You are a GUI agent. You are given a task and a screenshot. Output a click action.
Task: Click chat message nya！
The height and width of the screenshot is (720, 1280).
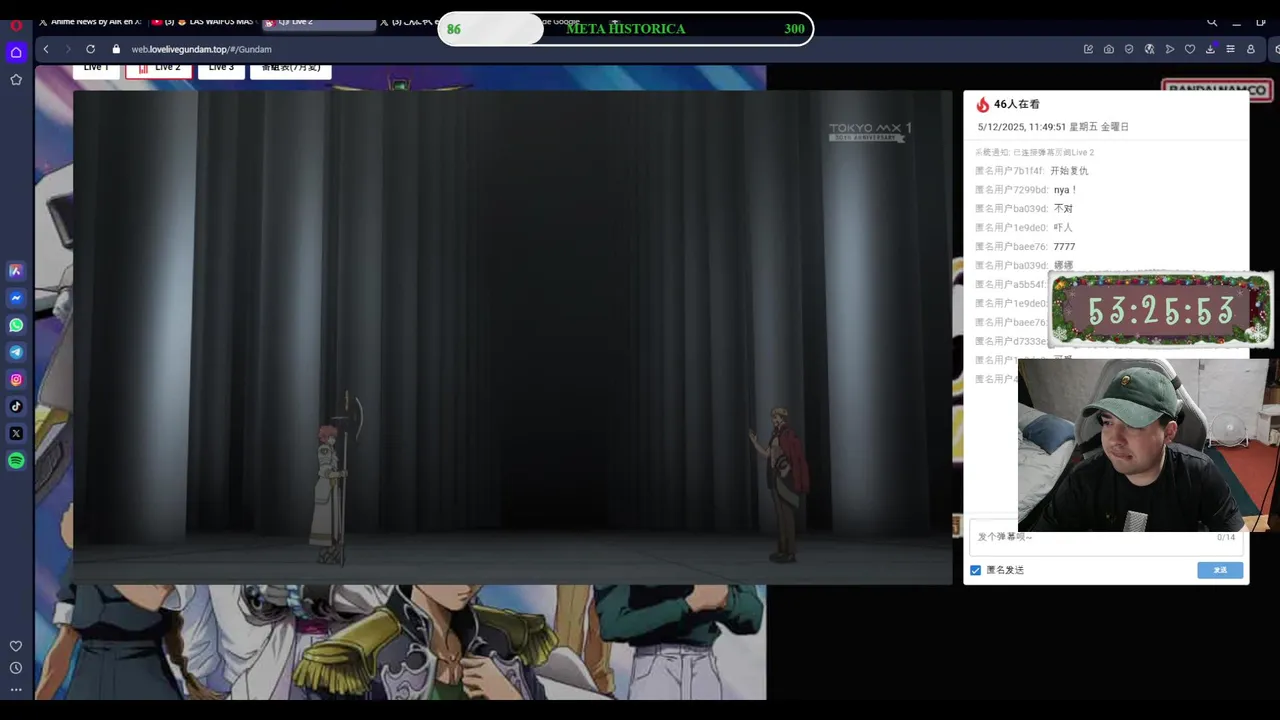(1065, 190)
